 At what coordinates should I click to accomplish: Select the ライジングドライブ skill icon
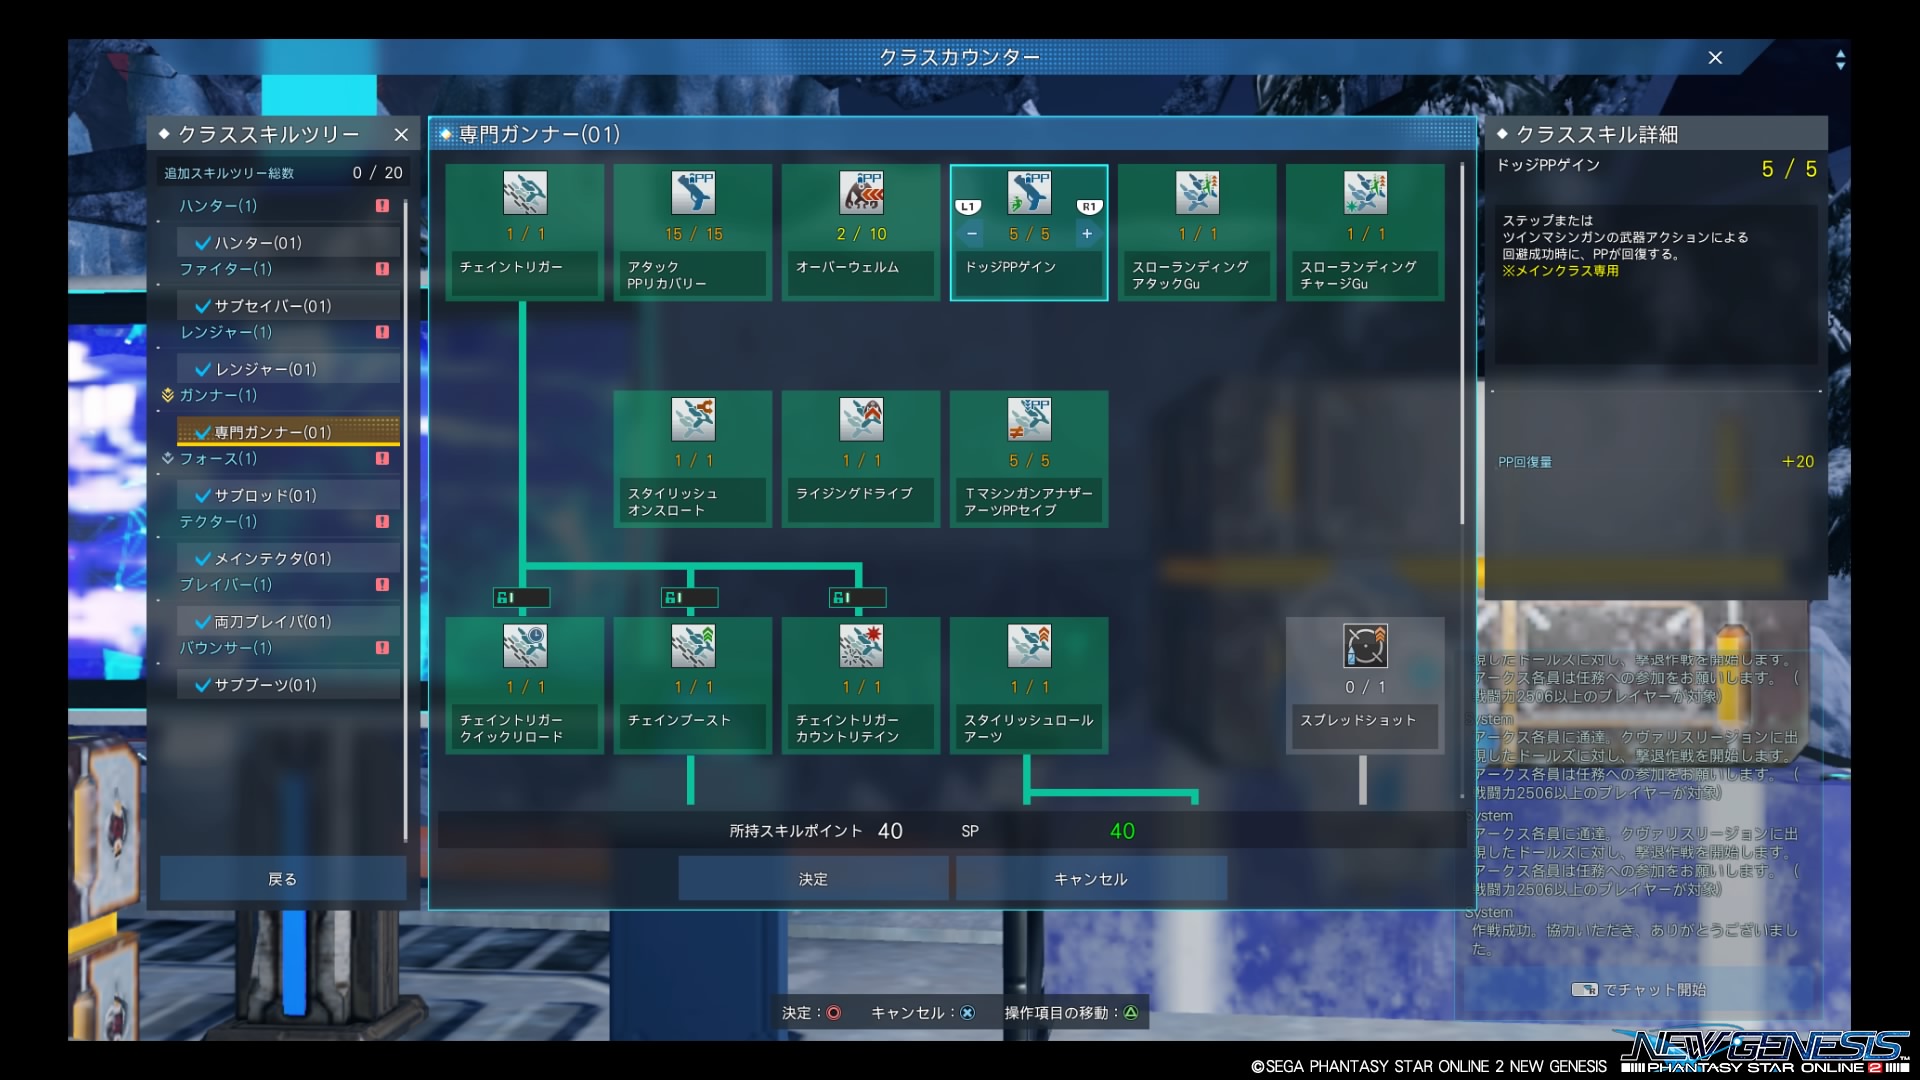pos(861,420)
